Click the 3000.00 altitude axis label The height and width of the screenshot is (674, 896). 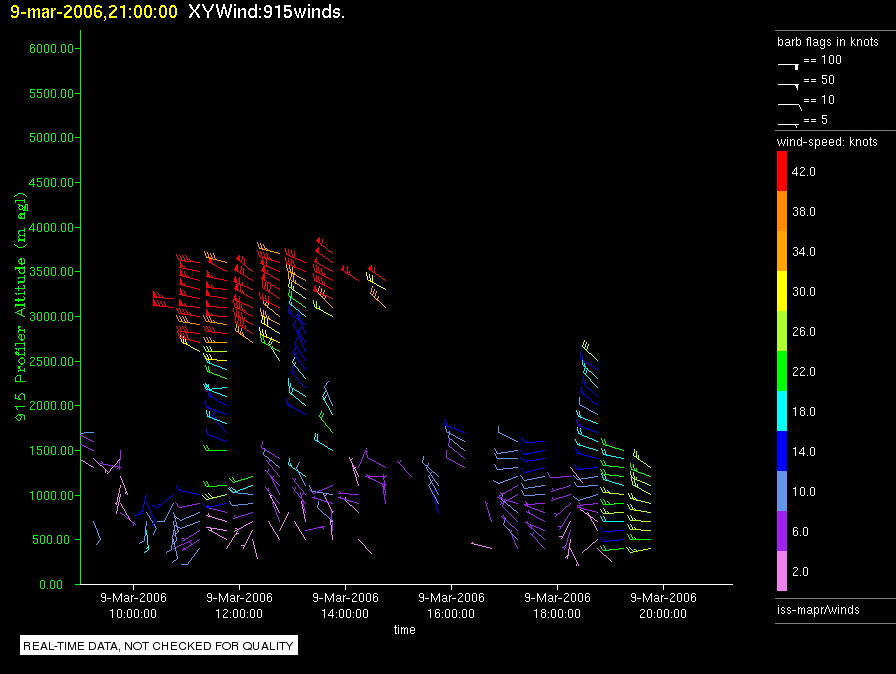click(50, 317)
